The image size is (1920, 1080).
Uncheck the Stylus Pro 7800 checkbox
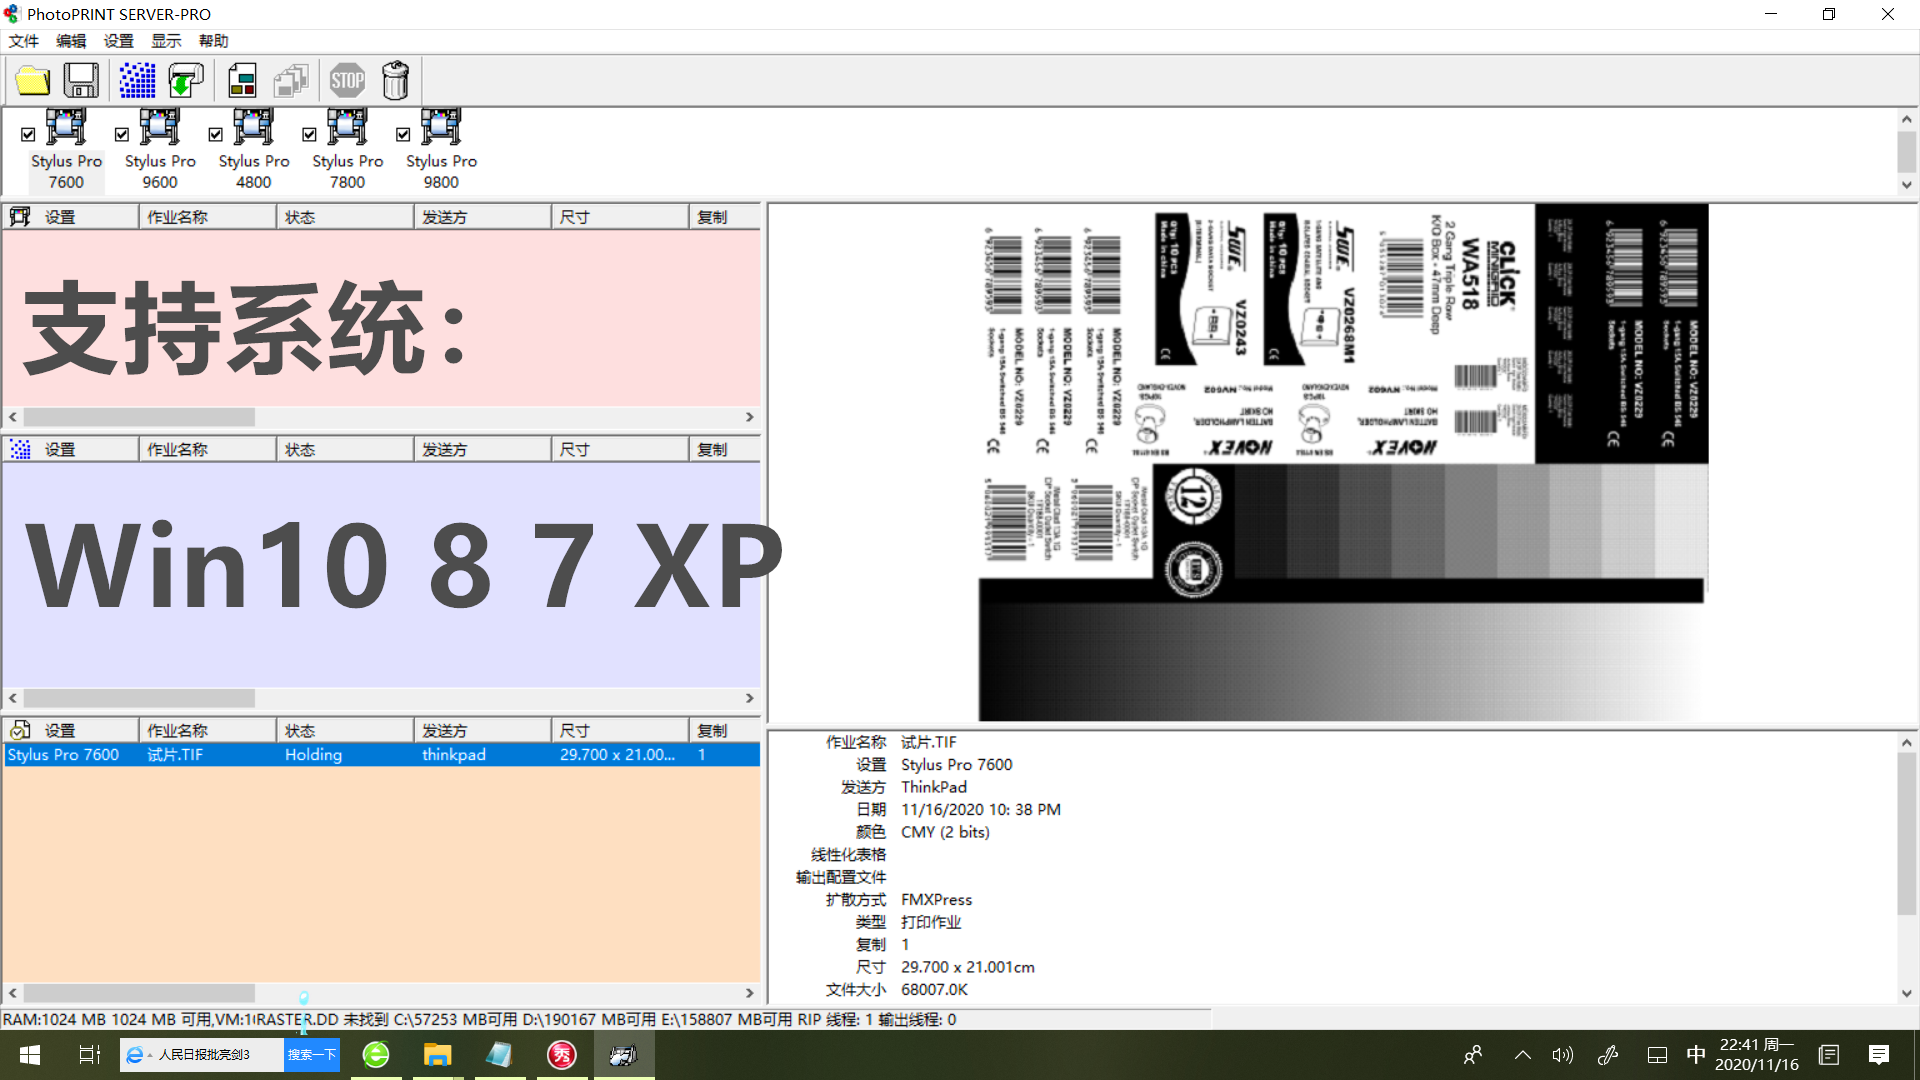click(x=309, y=134)
